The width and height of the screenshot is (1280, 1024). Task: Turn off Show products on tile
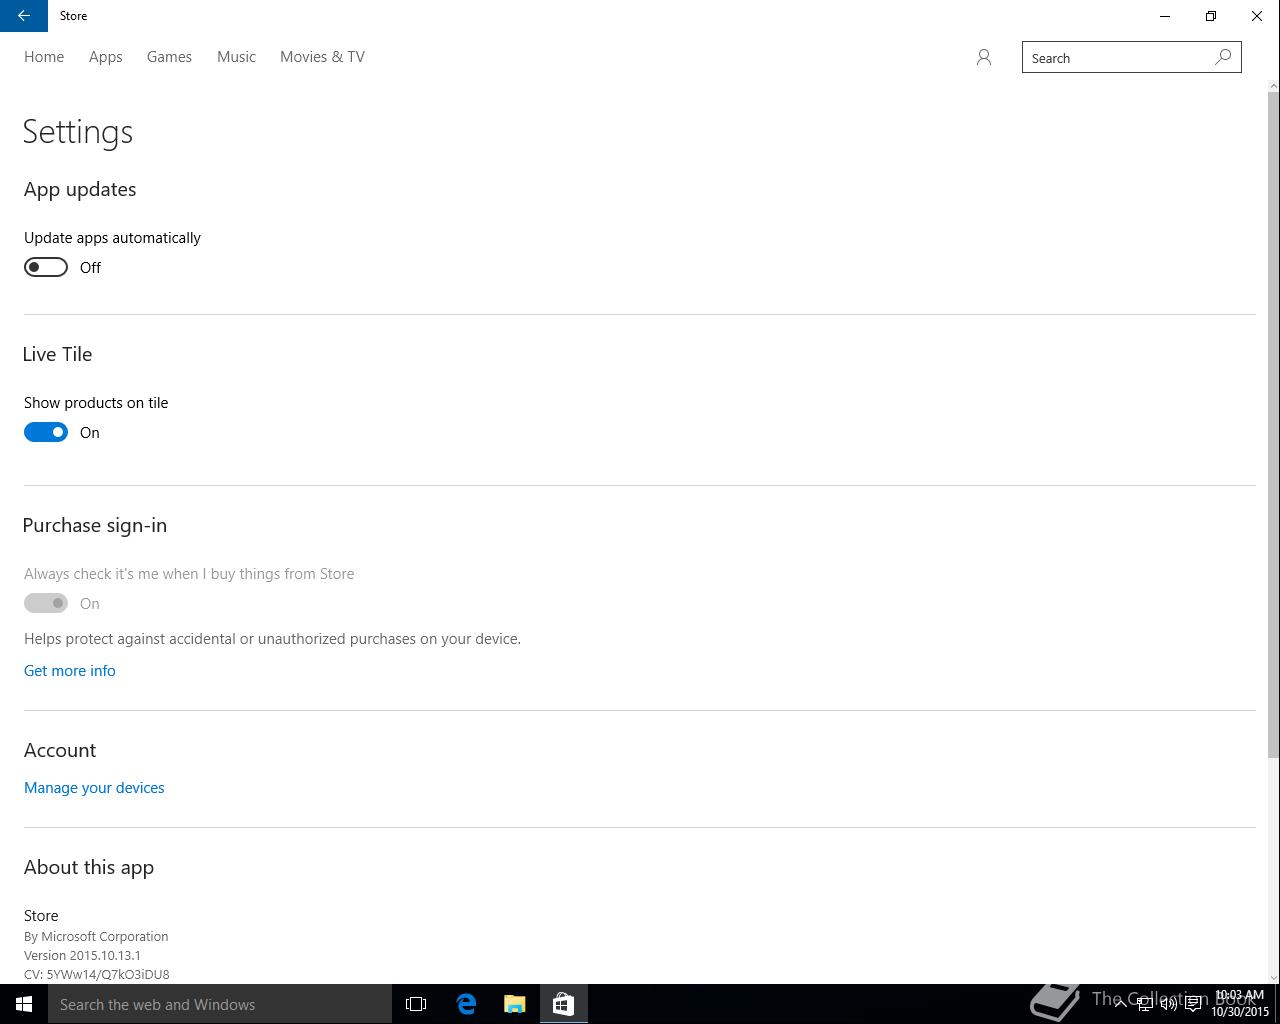[x=46, y=432]
